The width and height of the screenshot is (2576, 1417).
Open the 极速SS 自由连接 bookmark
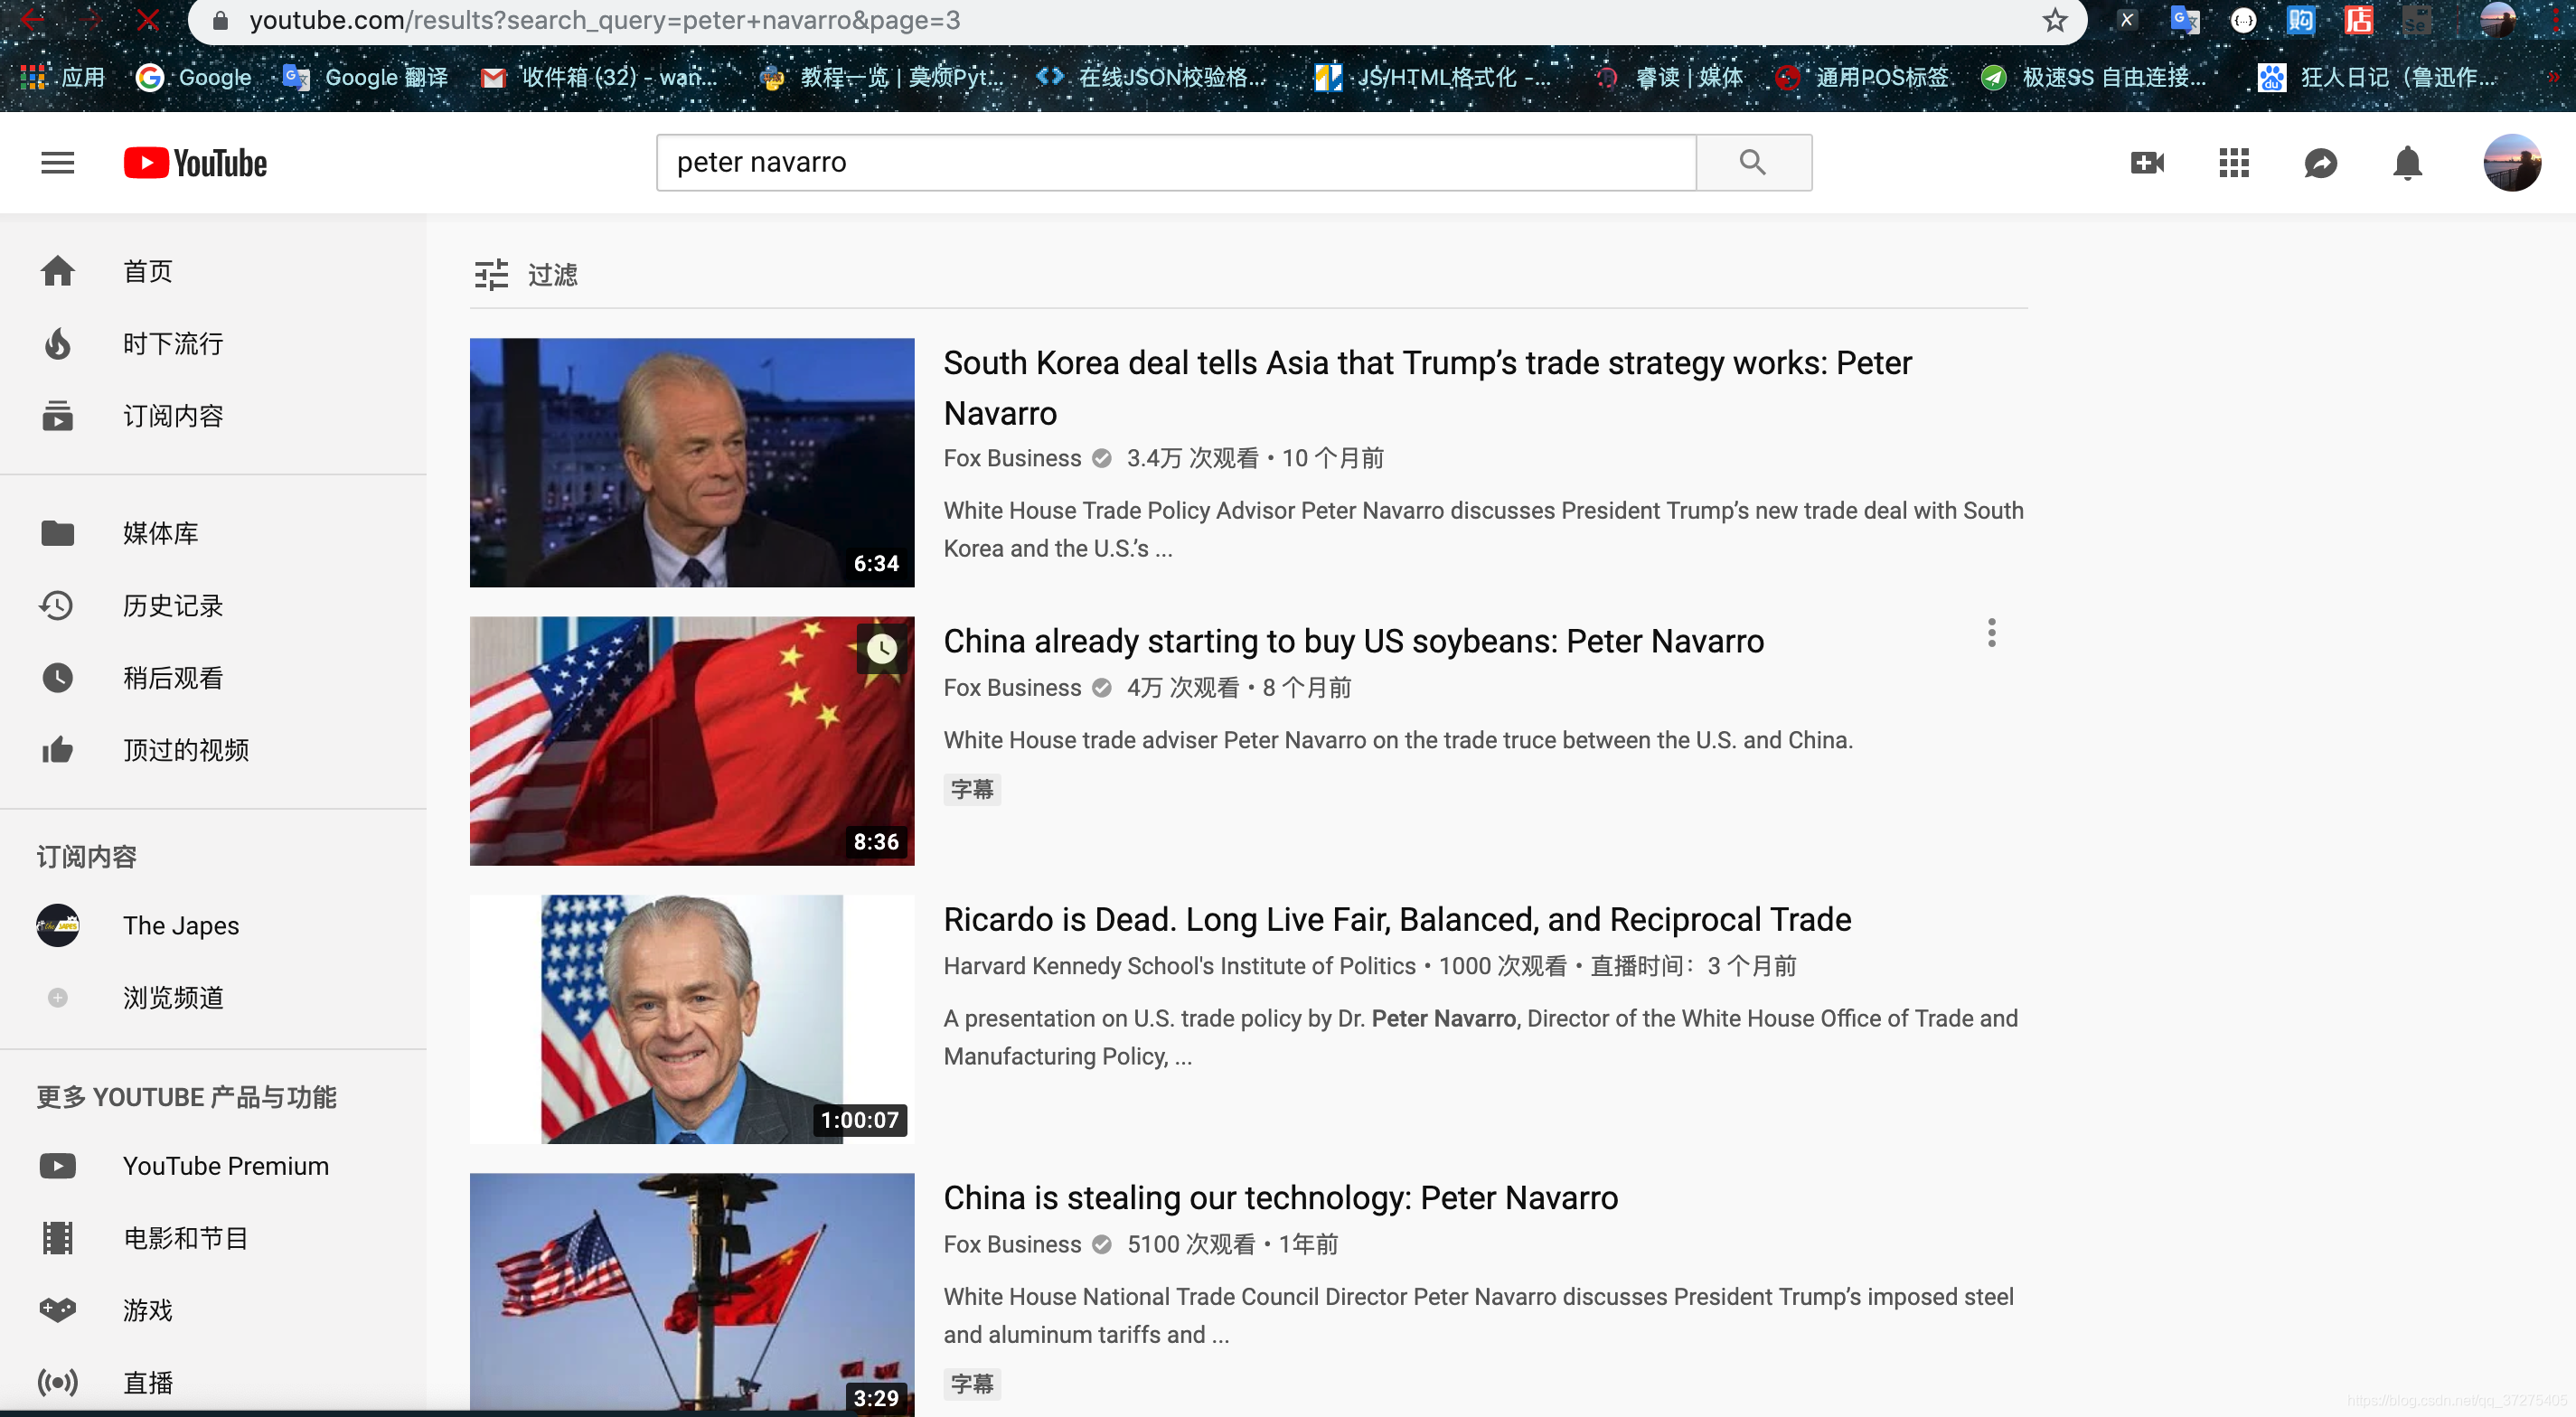click(2094, 77)
